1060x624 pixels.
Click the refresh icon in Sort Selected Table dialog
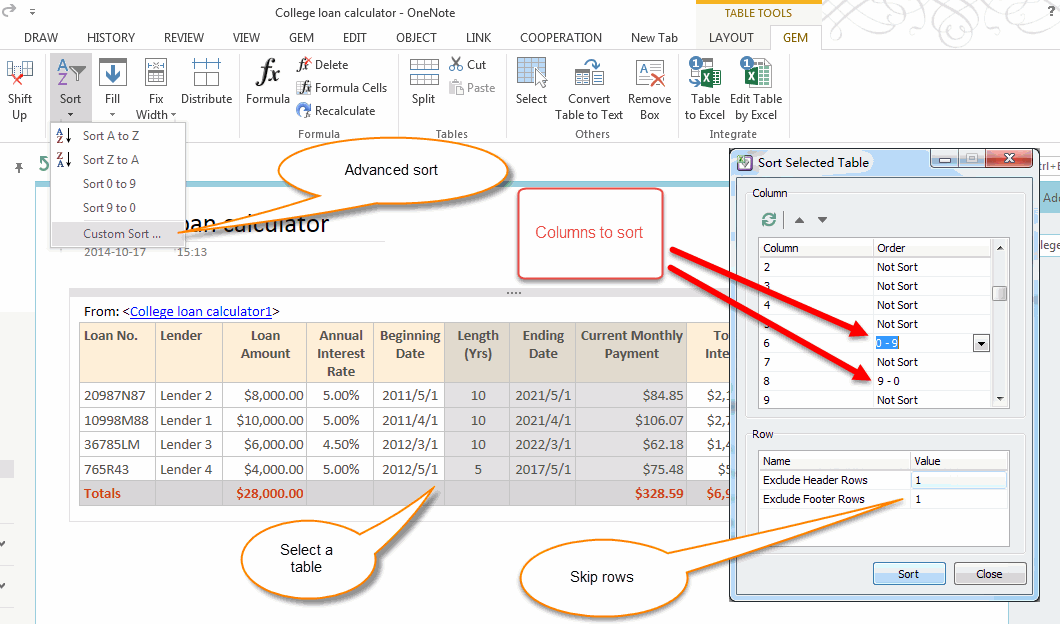[x=768, y=219]
